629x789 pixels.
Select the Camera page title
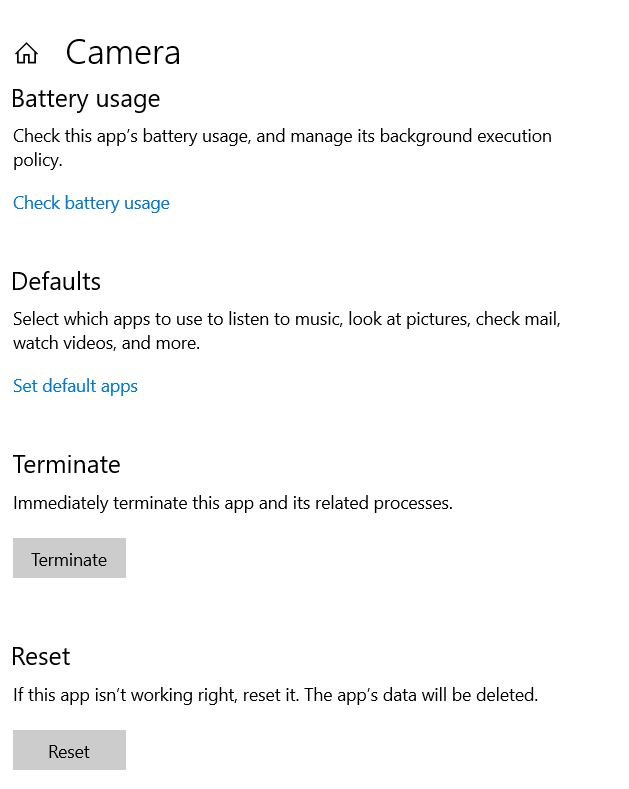click(123, 52)
